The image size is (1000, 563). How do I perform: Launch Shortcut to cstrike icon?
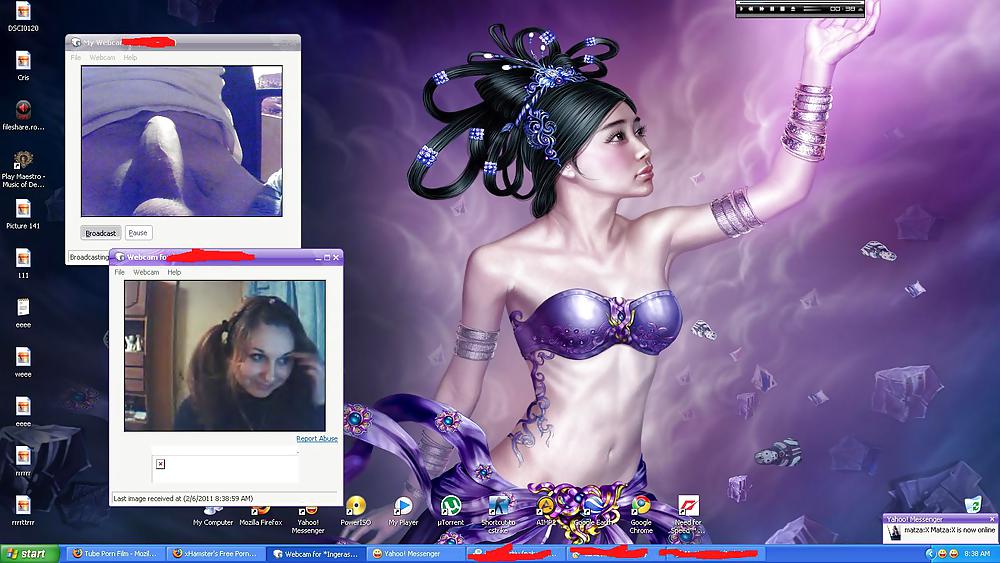[498, 514]
